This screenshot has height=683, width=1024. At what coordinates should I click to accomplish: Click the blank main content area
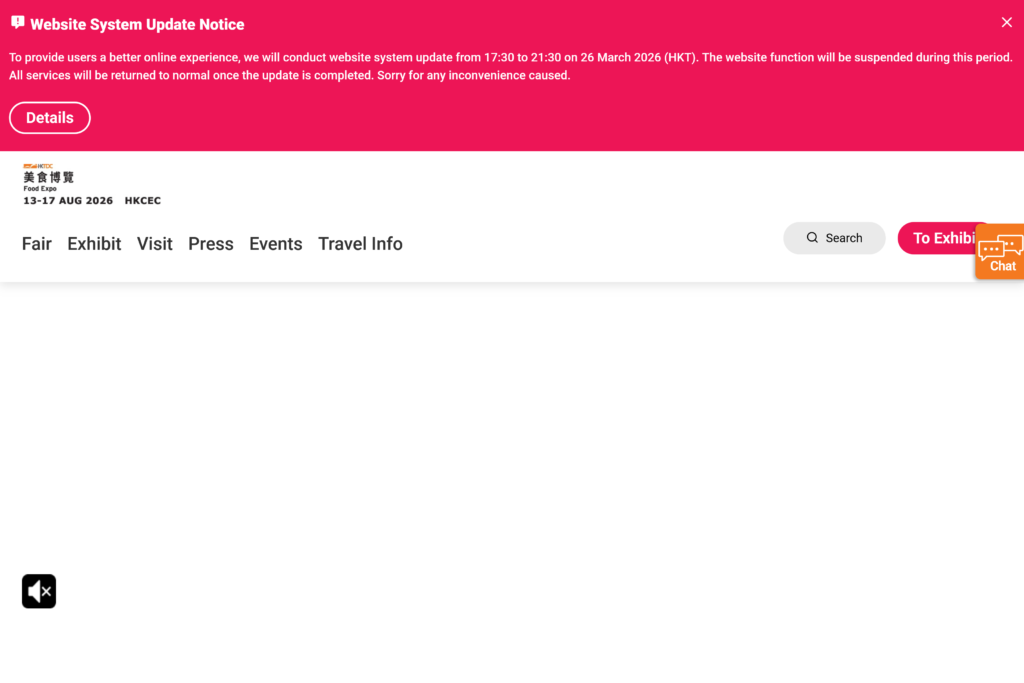[x=512, y=450]
